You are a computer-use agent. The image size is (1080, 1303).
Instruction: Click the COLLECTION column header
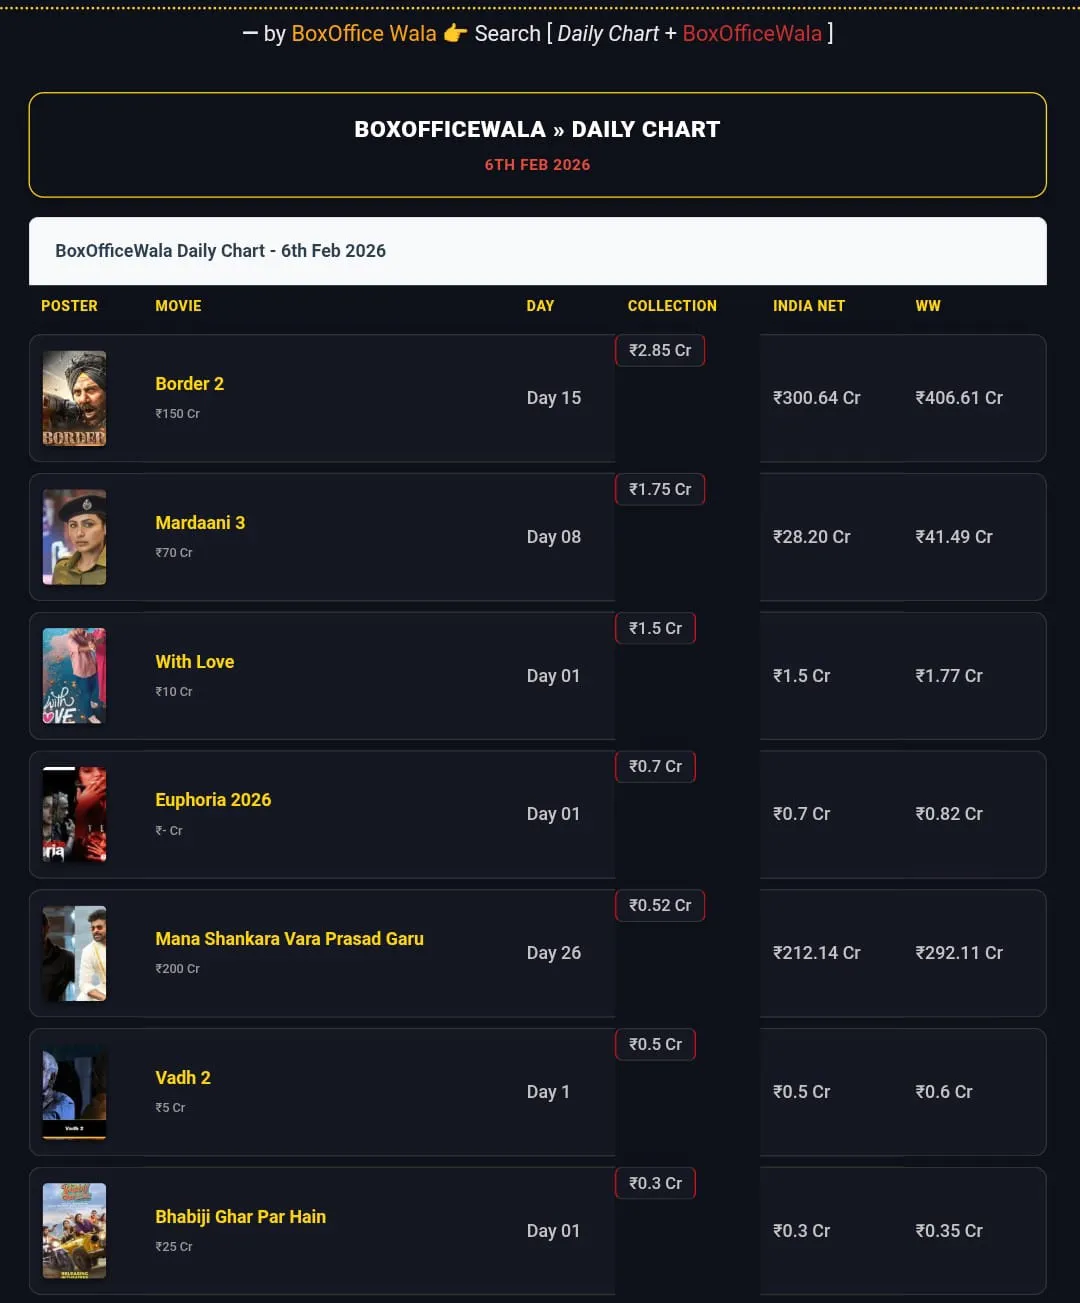pos(672,306)
